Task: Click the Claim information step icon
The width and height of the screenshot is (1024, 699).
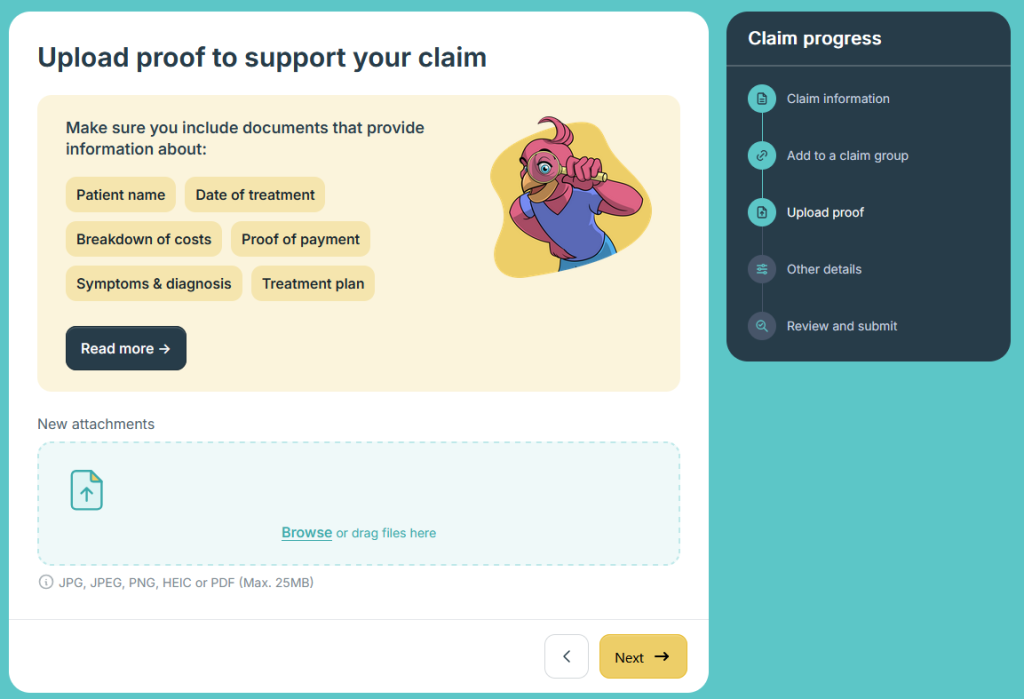Action: click(762, 99)
